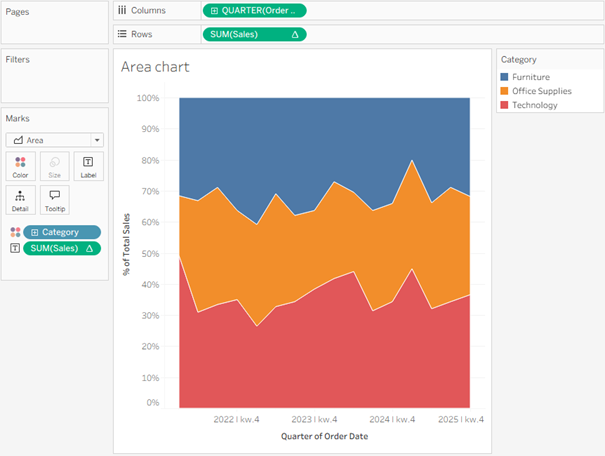Open the Color marks card

20,166
